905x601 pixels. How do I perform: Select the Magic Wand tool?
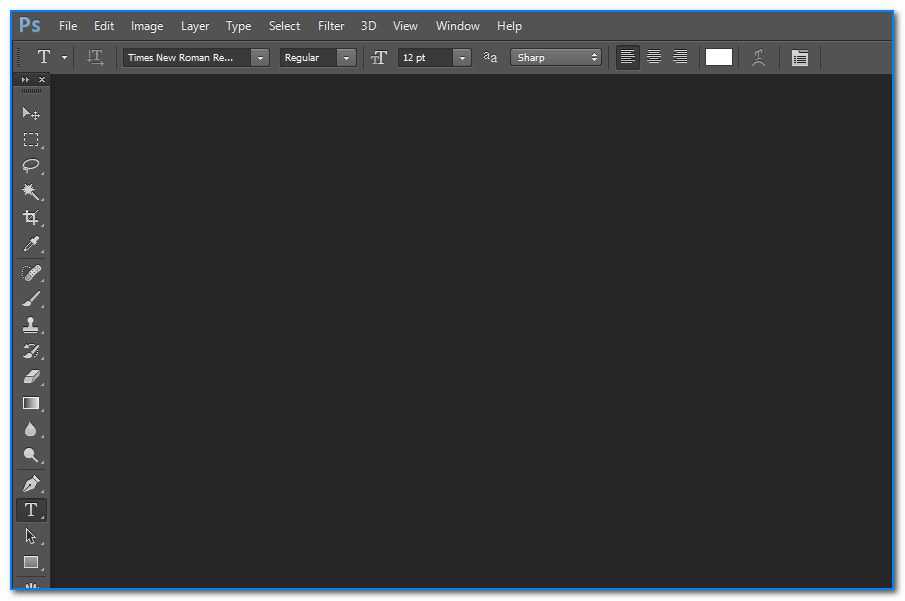31,192
